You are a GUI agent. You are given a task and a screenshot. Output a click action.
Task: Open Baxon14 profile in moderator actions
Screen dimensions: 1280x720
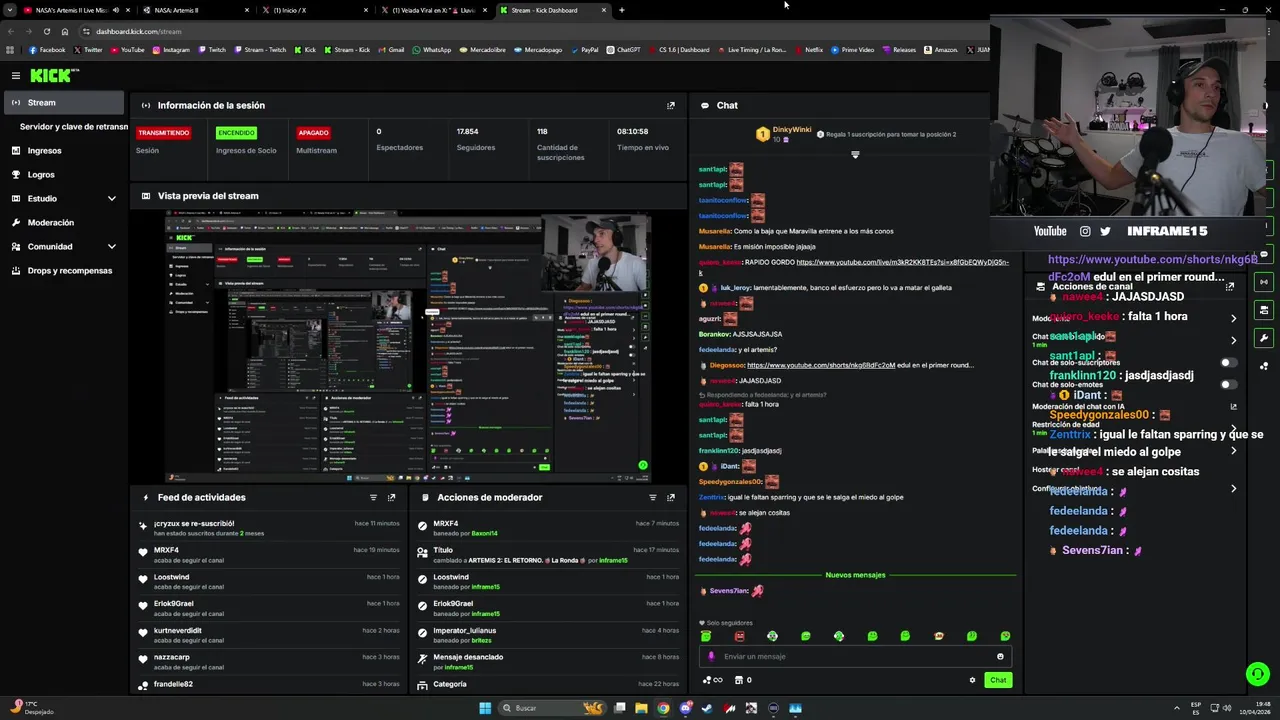[x=484, y=533]
